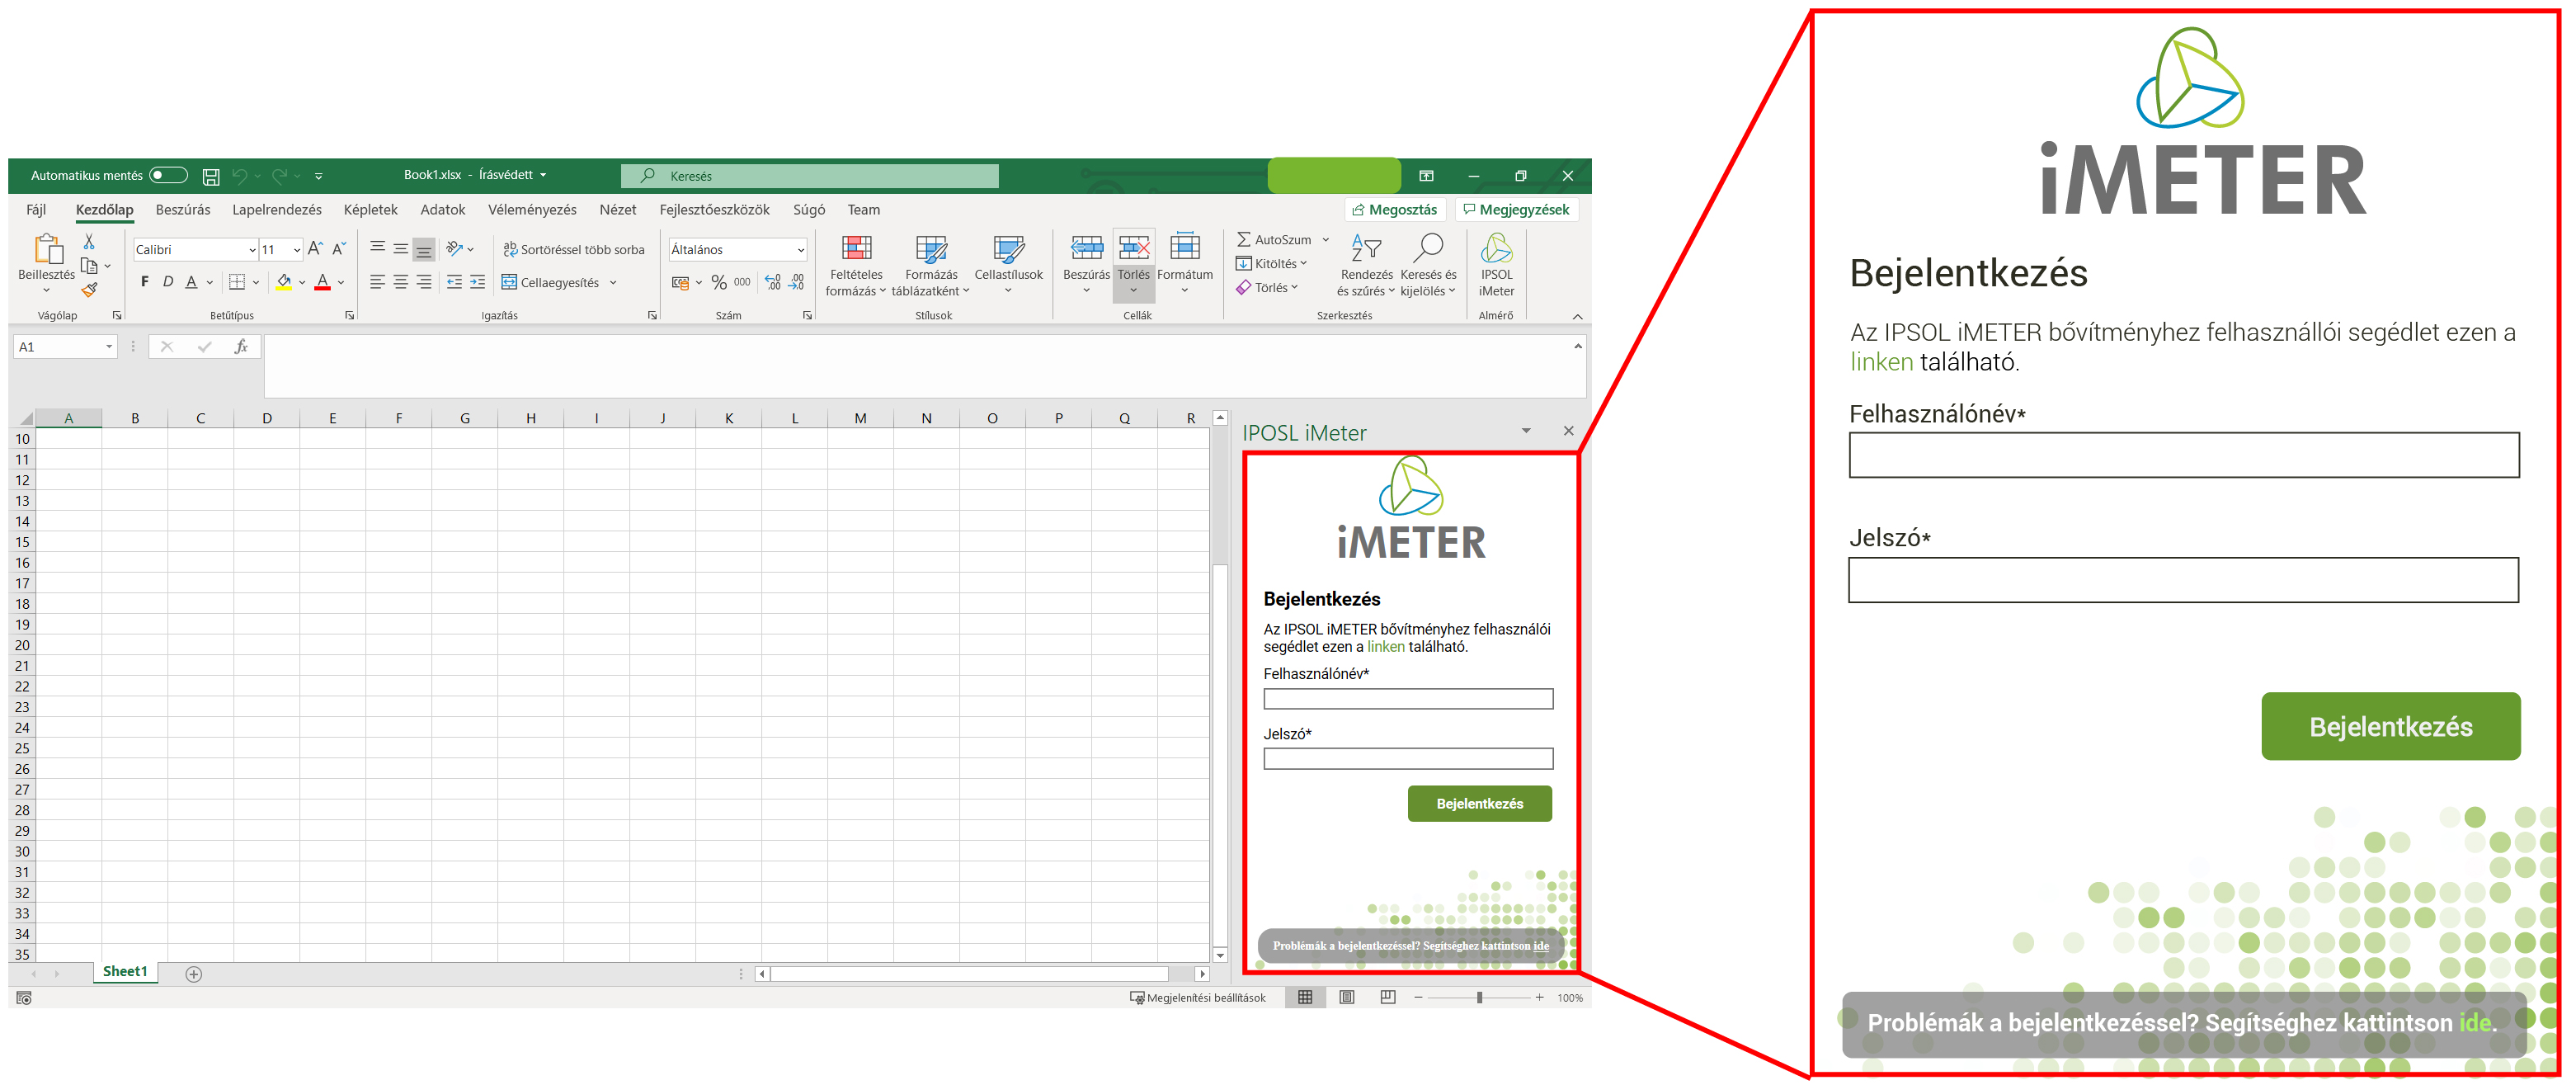
Task: Click the Felhasználónév input in Excel pane
Action: [1407, 699]
